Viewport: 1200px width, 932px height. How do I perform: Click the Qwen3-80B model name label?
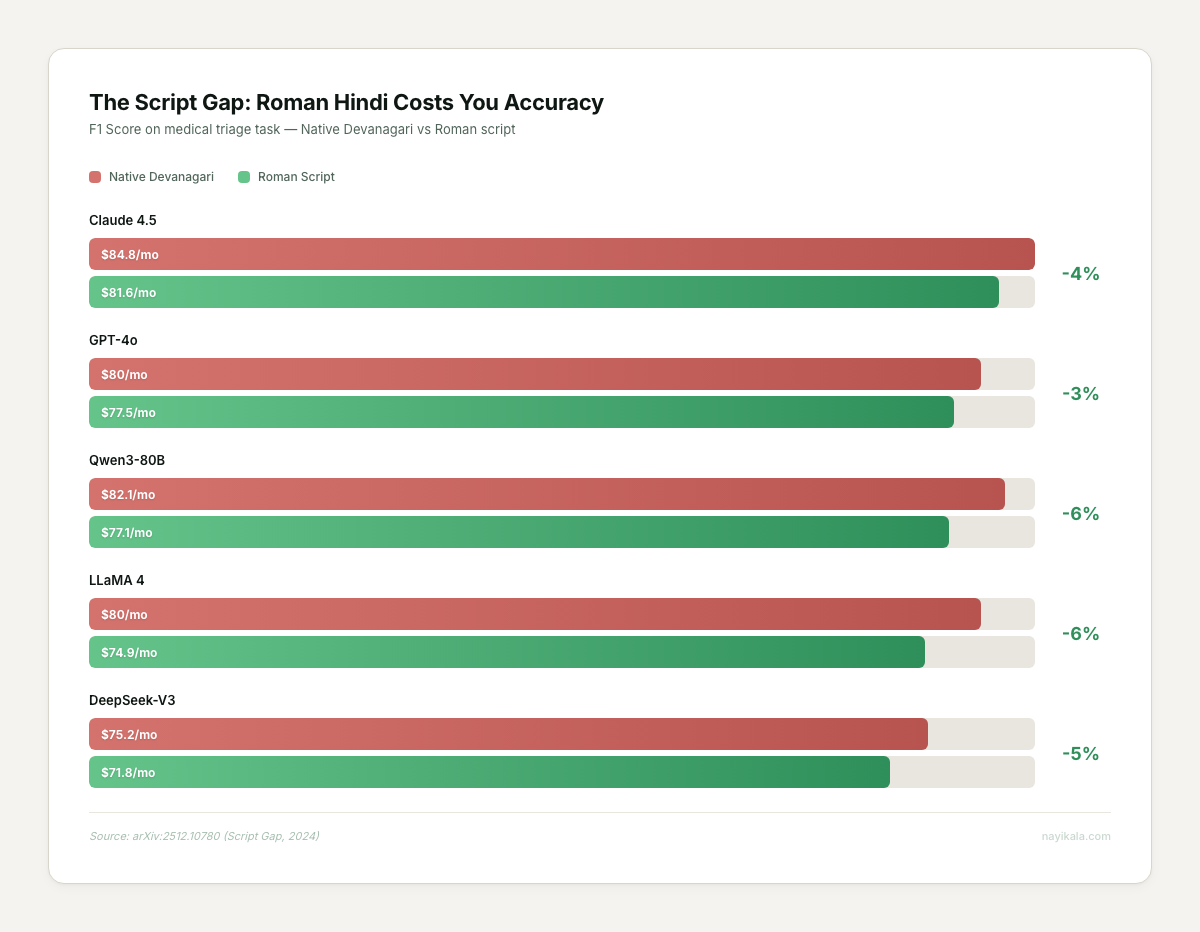127,460
